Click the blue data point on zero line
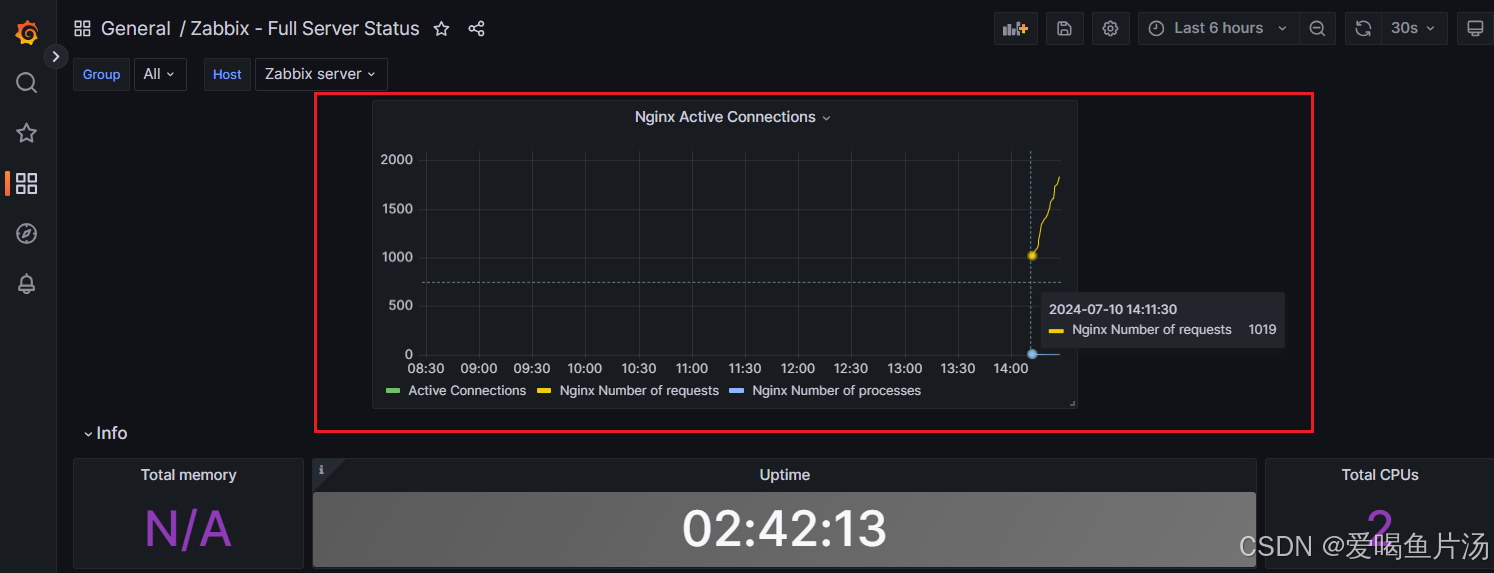1494x573 pixels. pyautogui.click(x=1032, y=354)
